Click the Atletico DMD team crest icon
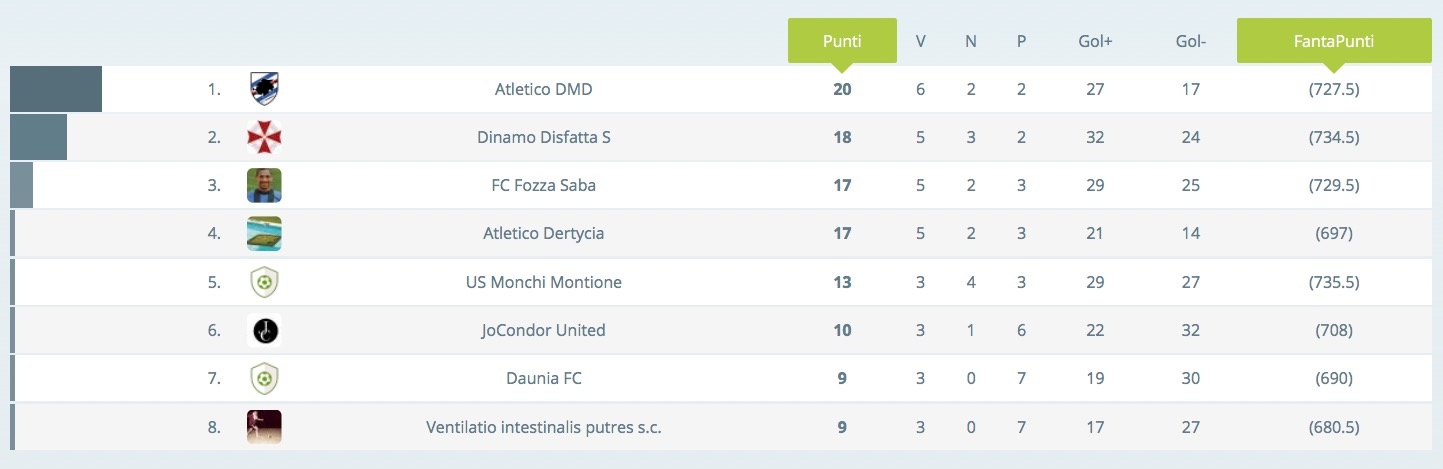 [264, 89]
